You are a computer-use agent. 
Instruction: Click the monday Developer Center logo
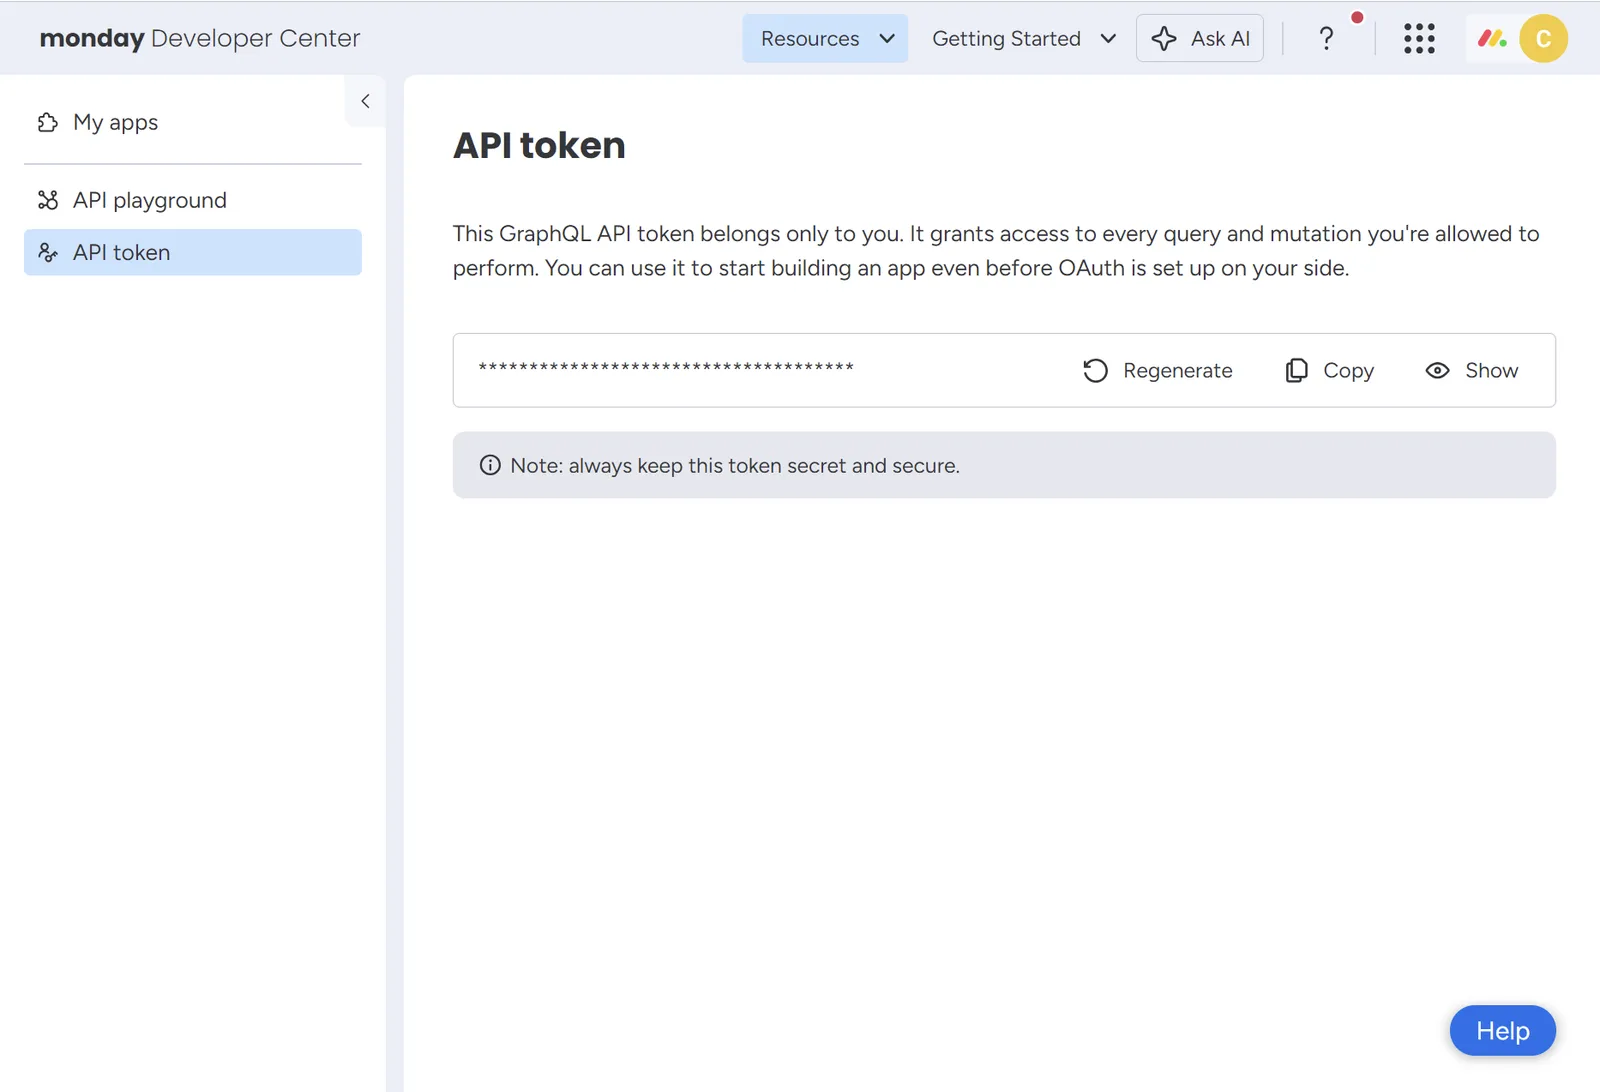click(200, 38)
